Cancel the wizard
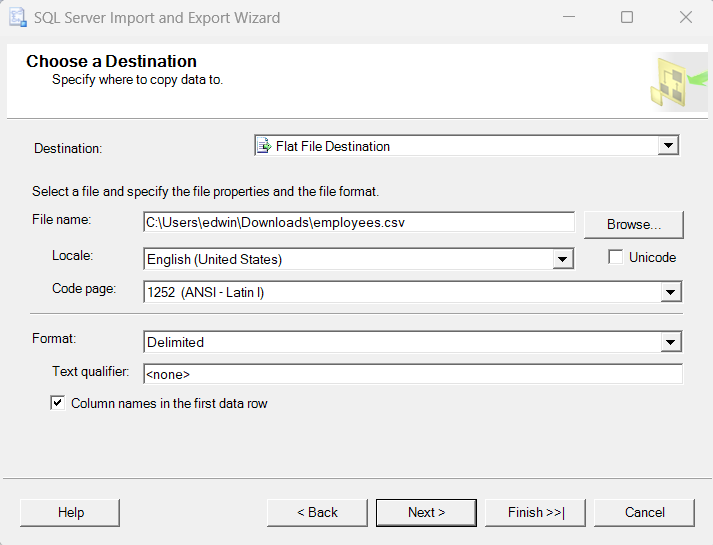The width and height of the screenshot is (713, 545). [644, 513]
